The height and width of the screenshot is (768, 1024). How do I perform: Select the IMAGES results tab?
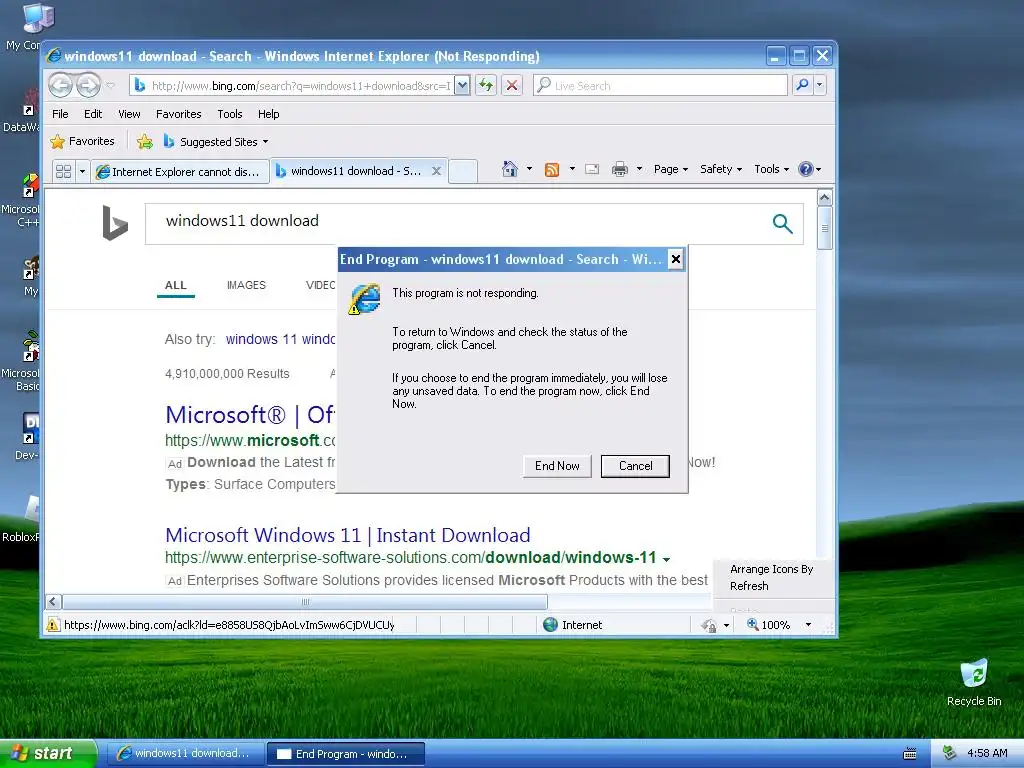click(246, 285)
